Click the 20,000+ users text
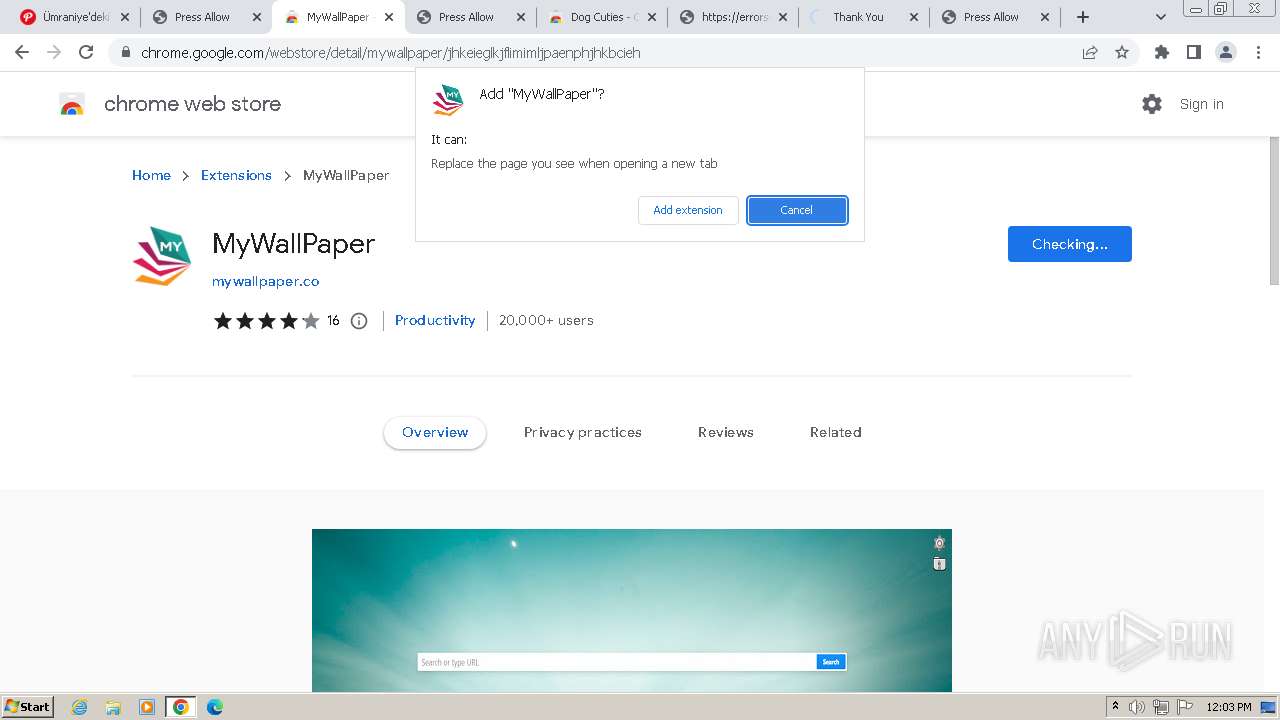 pos(546,320)
